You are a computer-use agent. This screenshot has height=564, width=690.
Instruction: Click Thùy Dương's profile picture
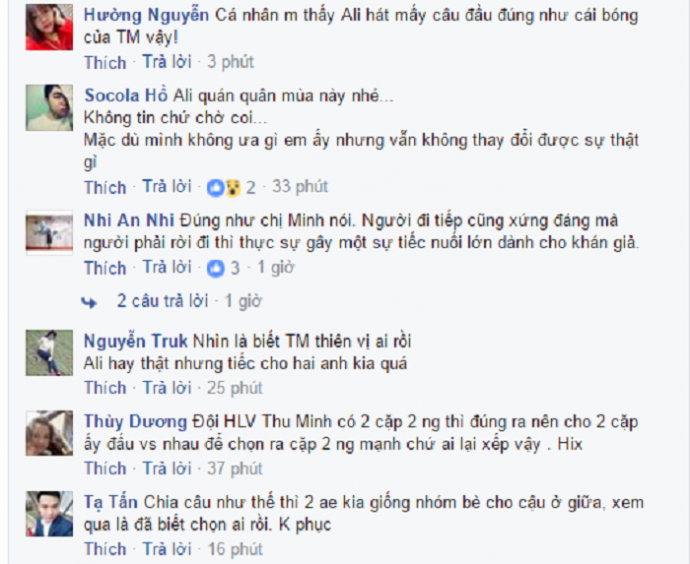[x=49, y=433]
